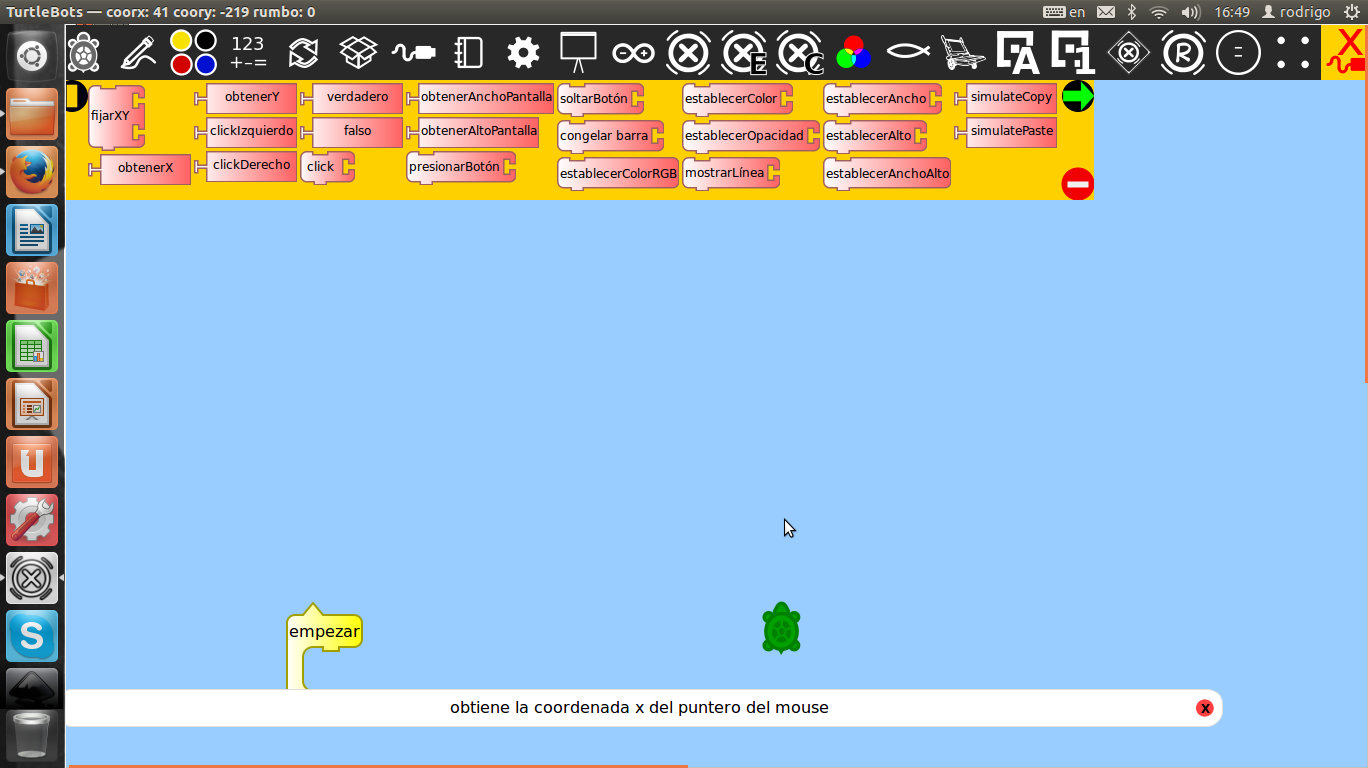Open the Arduino infinity-logo palette

(x=633, y=53)
